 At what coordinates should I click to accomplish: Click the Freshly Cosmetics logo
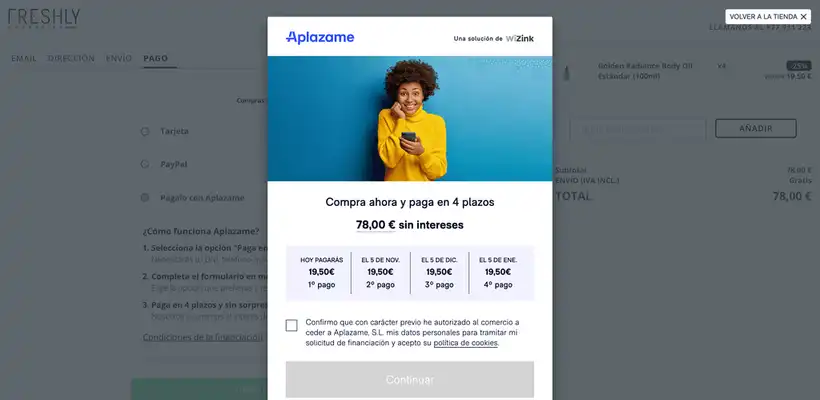(44, 18)
